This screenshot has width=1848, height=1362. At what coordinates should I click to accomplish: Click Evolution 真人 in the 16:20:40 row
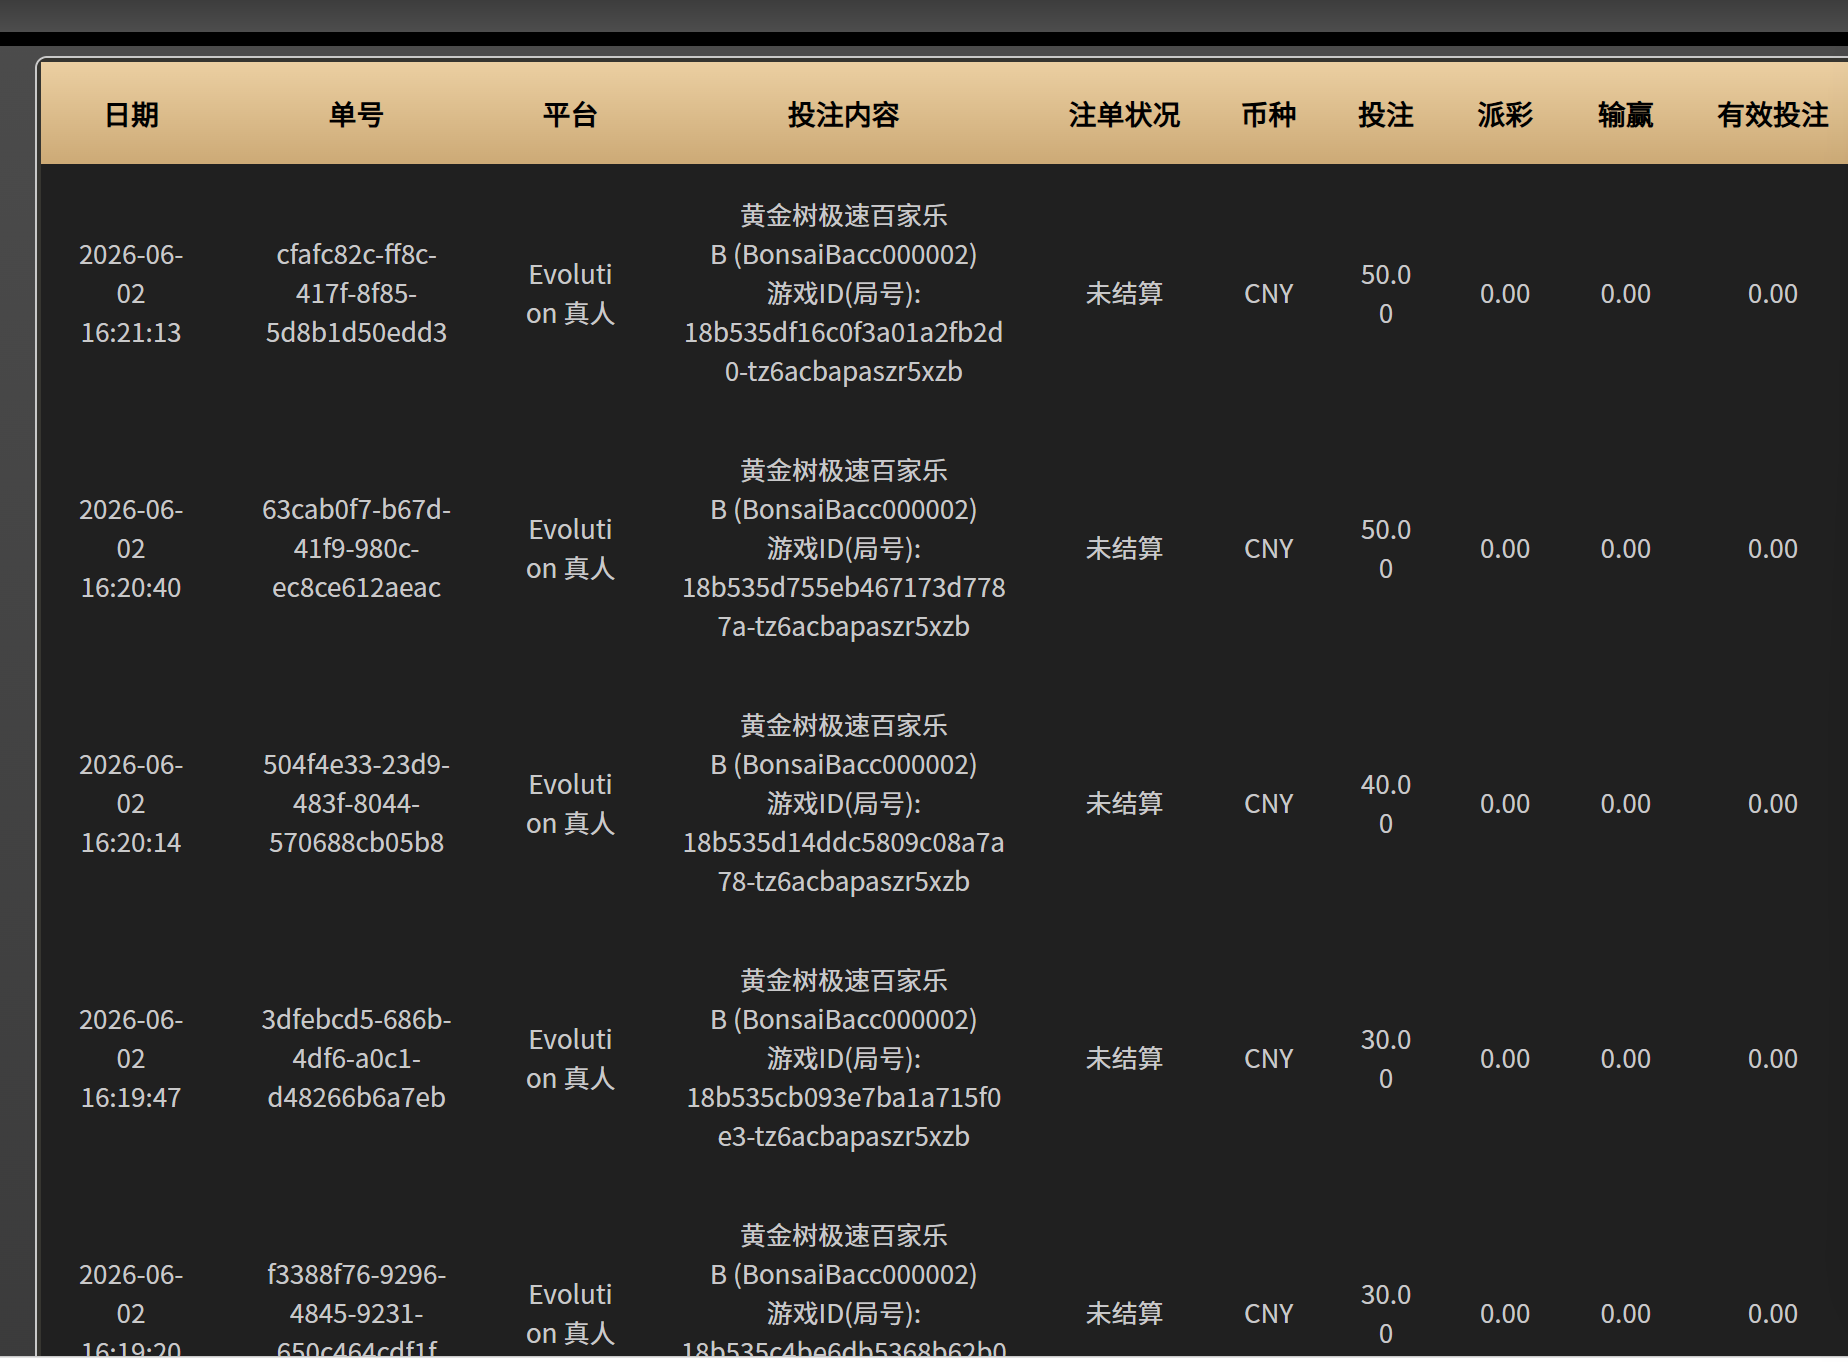[x=570, y=548]
